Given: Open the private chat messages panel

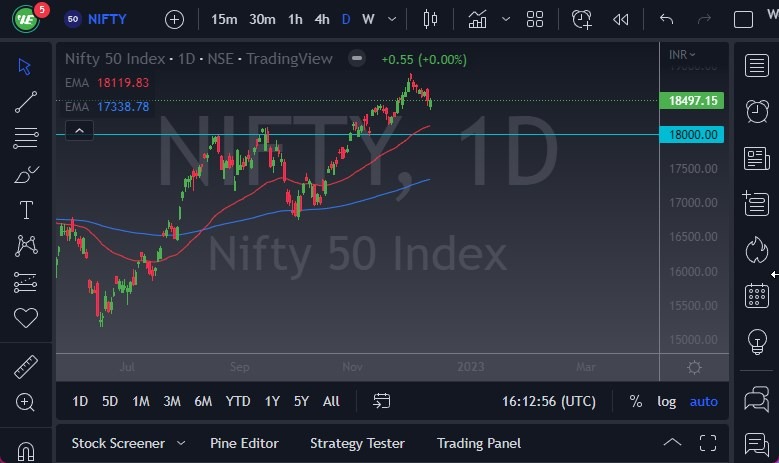Looking at the screenshot, I should pyautogui.click(x=757, y=444).
